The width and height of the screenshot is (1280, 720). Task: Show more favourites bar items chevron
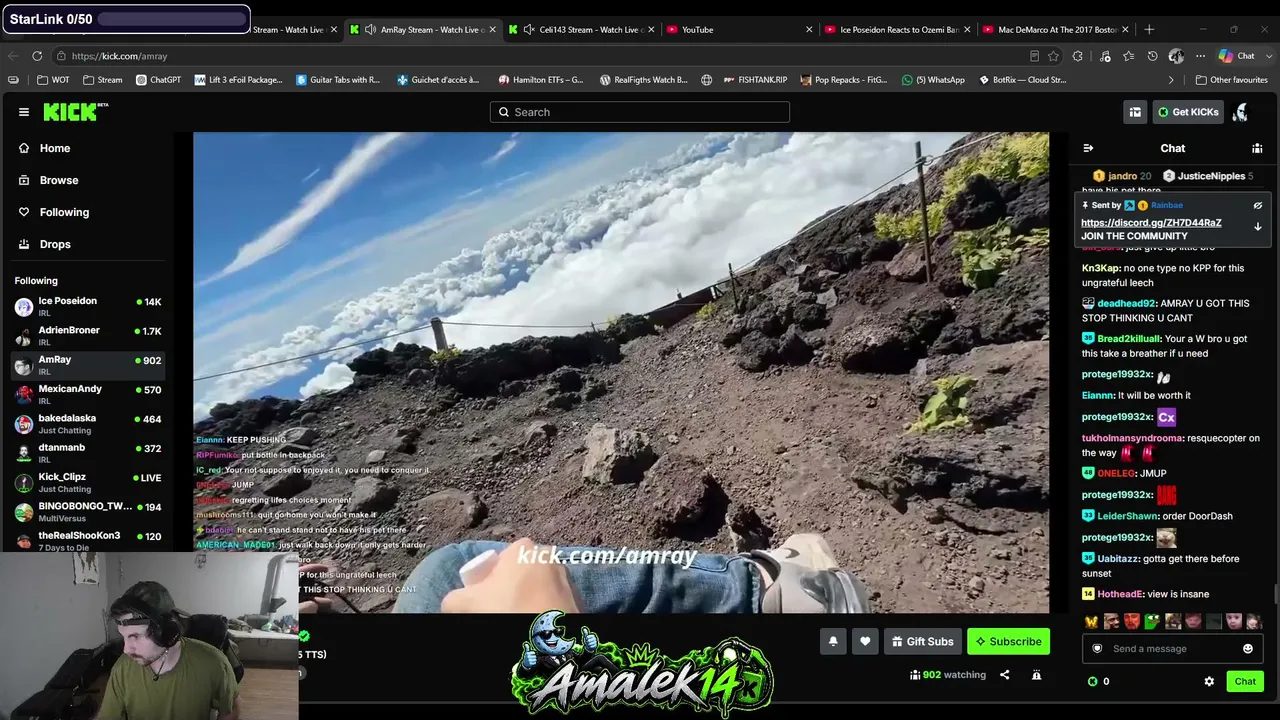(1171, 80)
